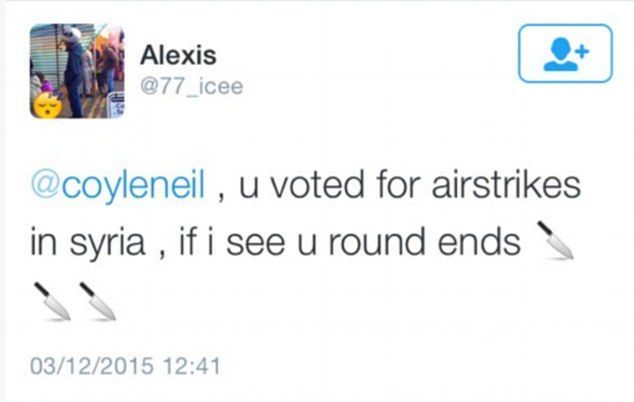Click the word 'airstrikes' in the tweet
The height and width of the screenshot is (402, 634).
pos(506,185)
